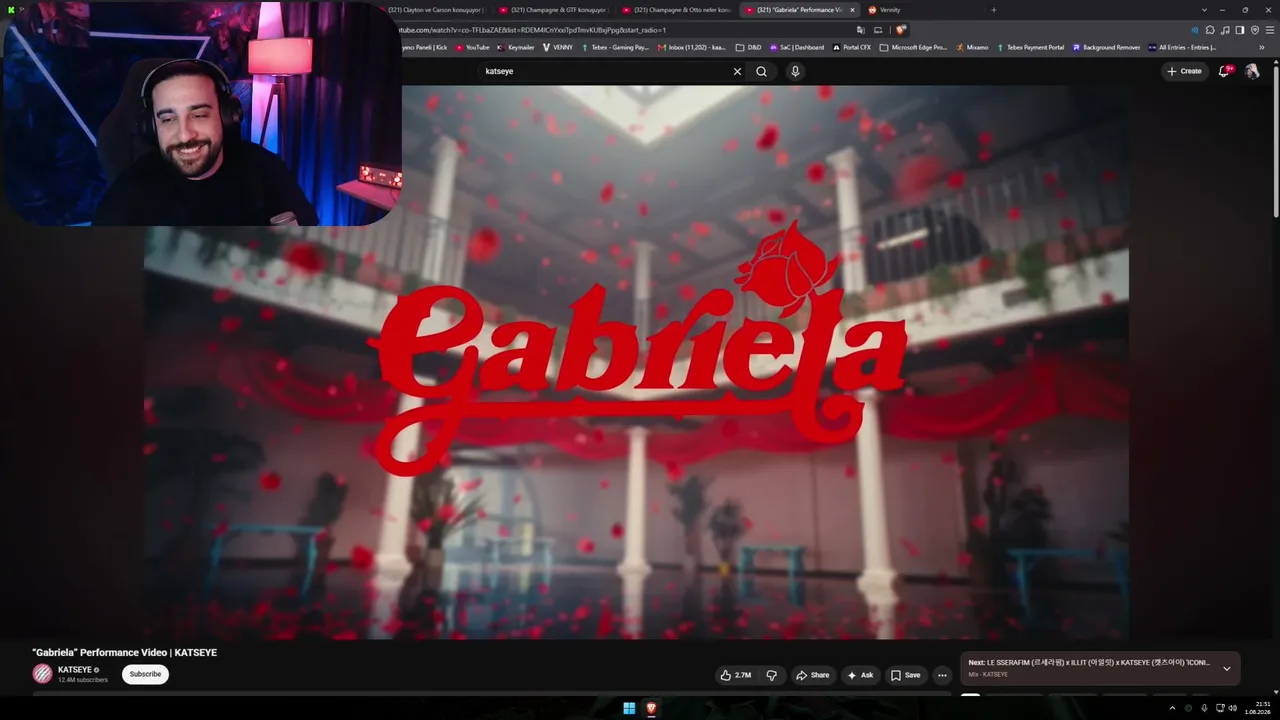Close the Gabriela Performance Video tab
The width and height of the screenshot is (1280, 720).
(852, 10)
